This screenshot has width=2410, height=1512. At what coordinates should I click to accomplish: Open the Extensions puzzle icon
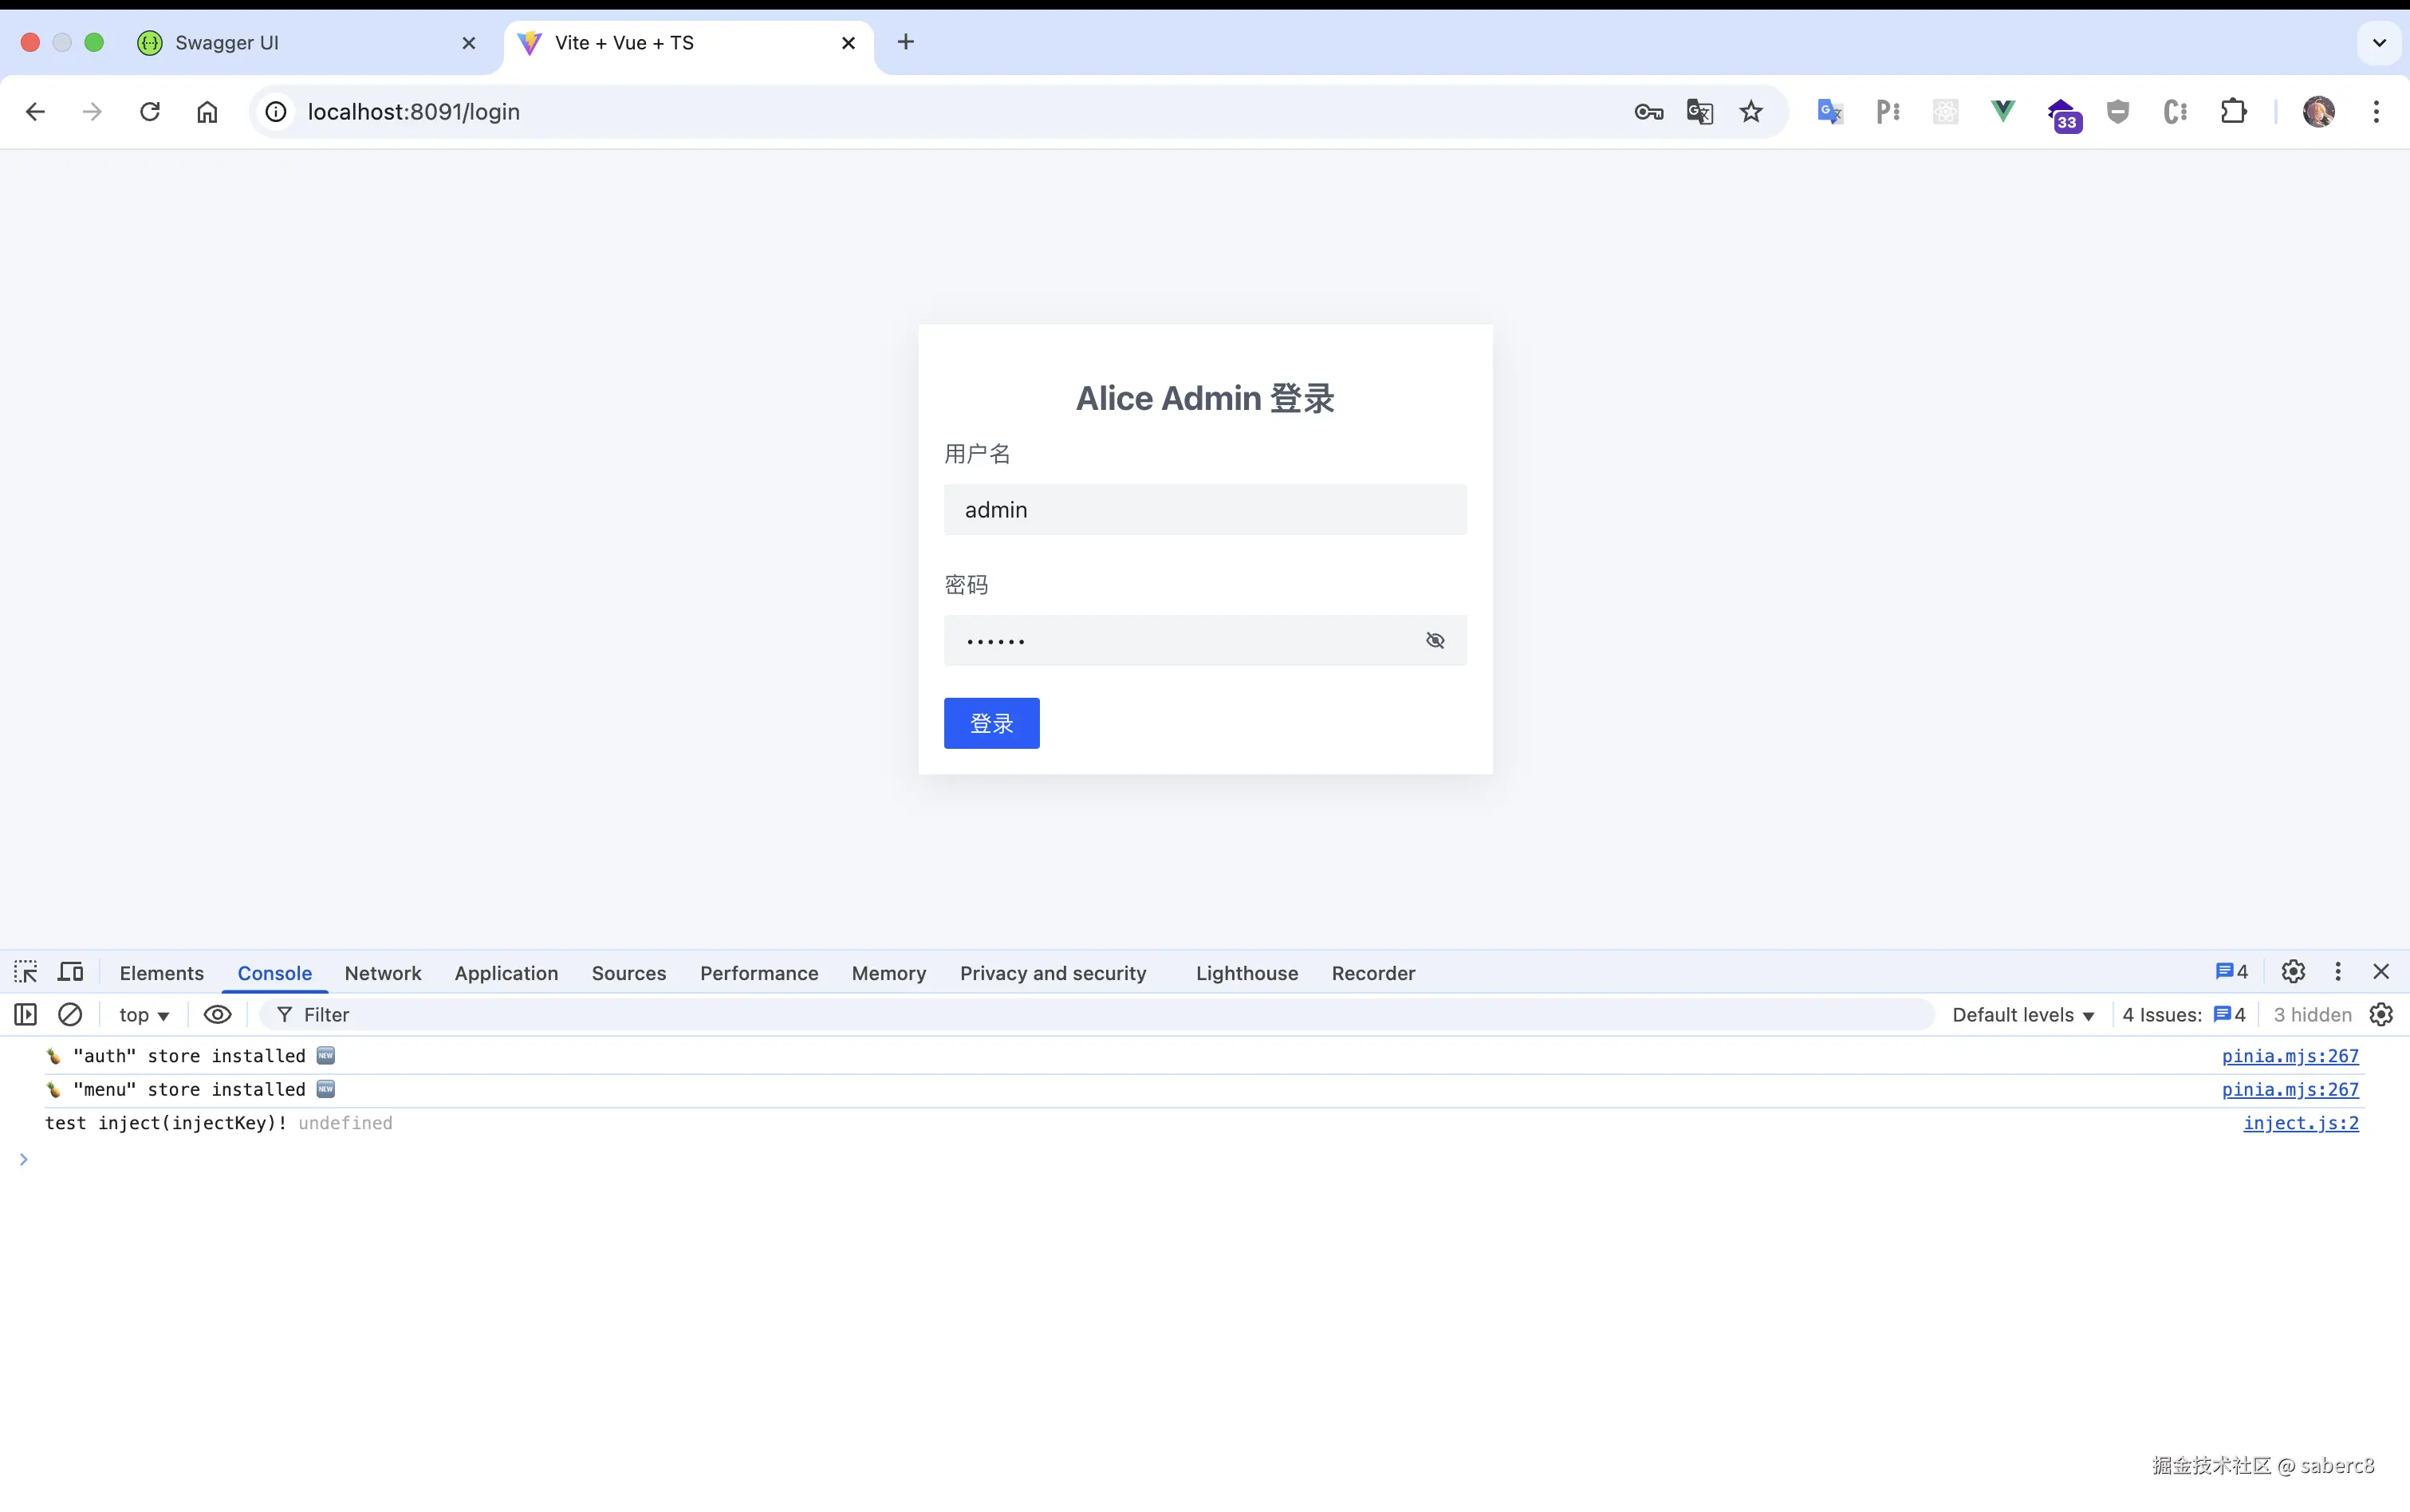[2233, 111]
